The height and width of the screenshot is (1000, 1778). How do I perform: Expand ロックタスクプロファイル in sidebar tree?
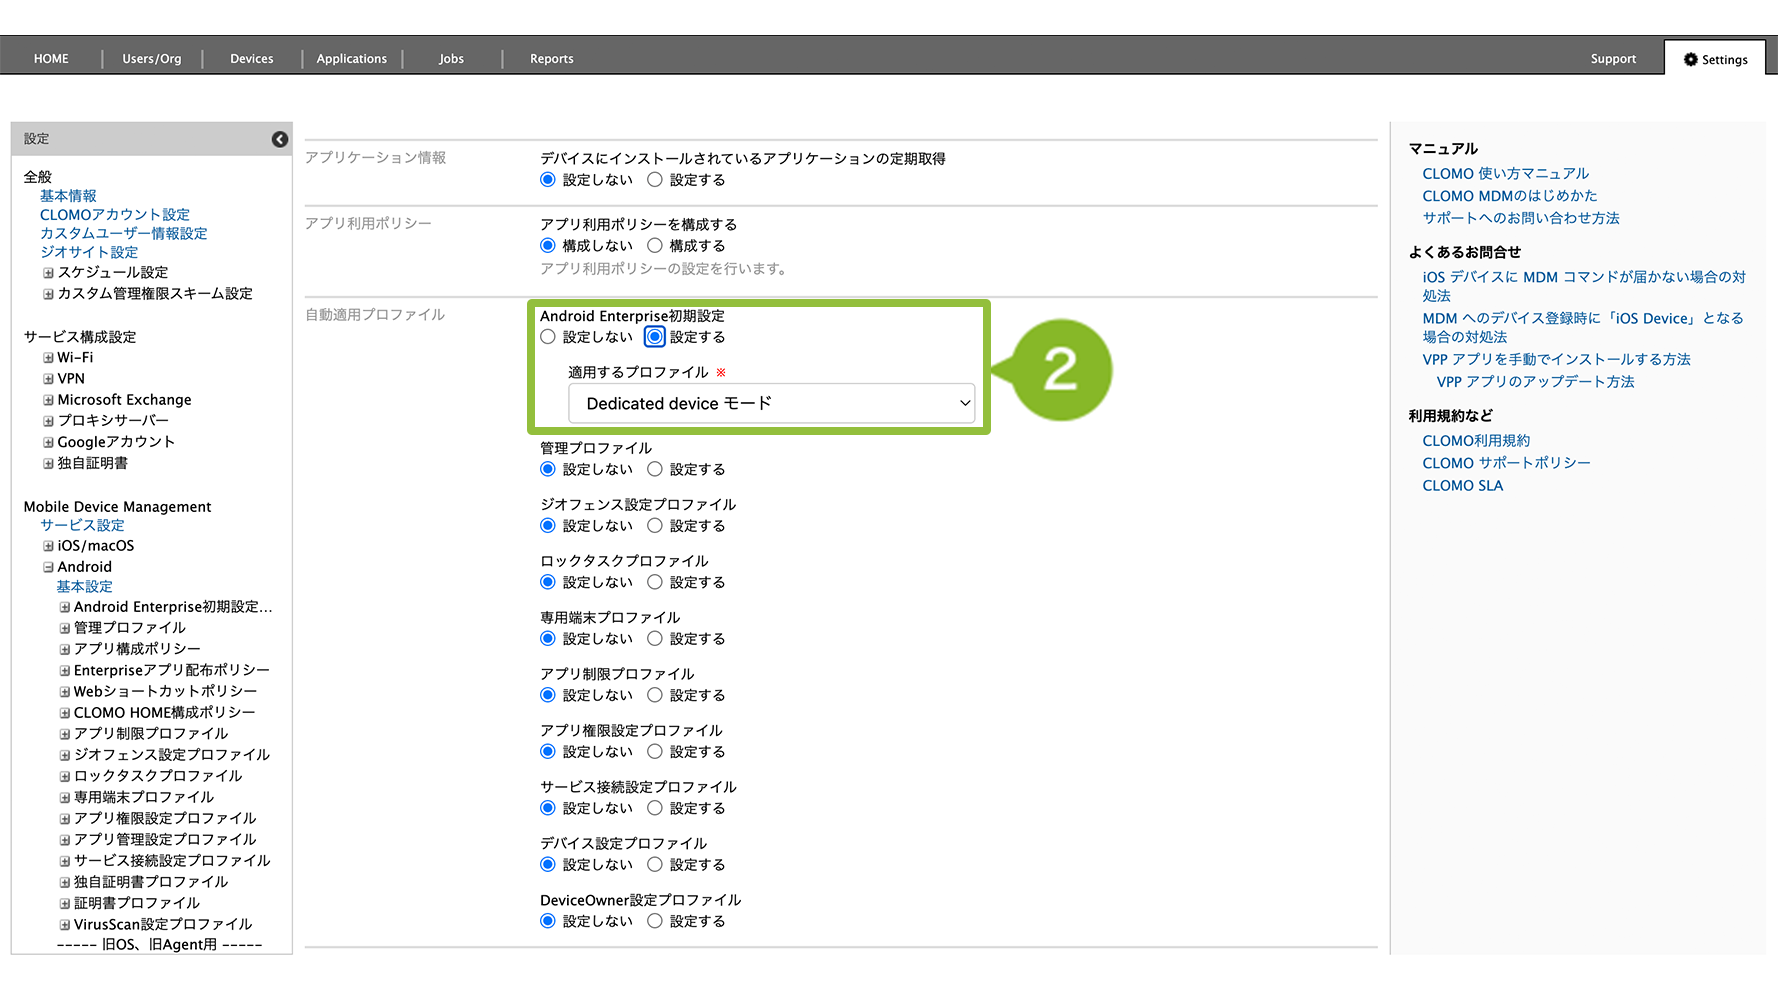[65, 776]
